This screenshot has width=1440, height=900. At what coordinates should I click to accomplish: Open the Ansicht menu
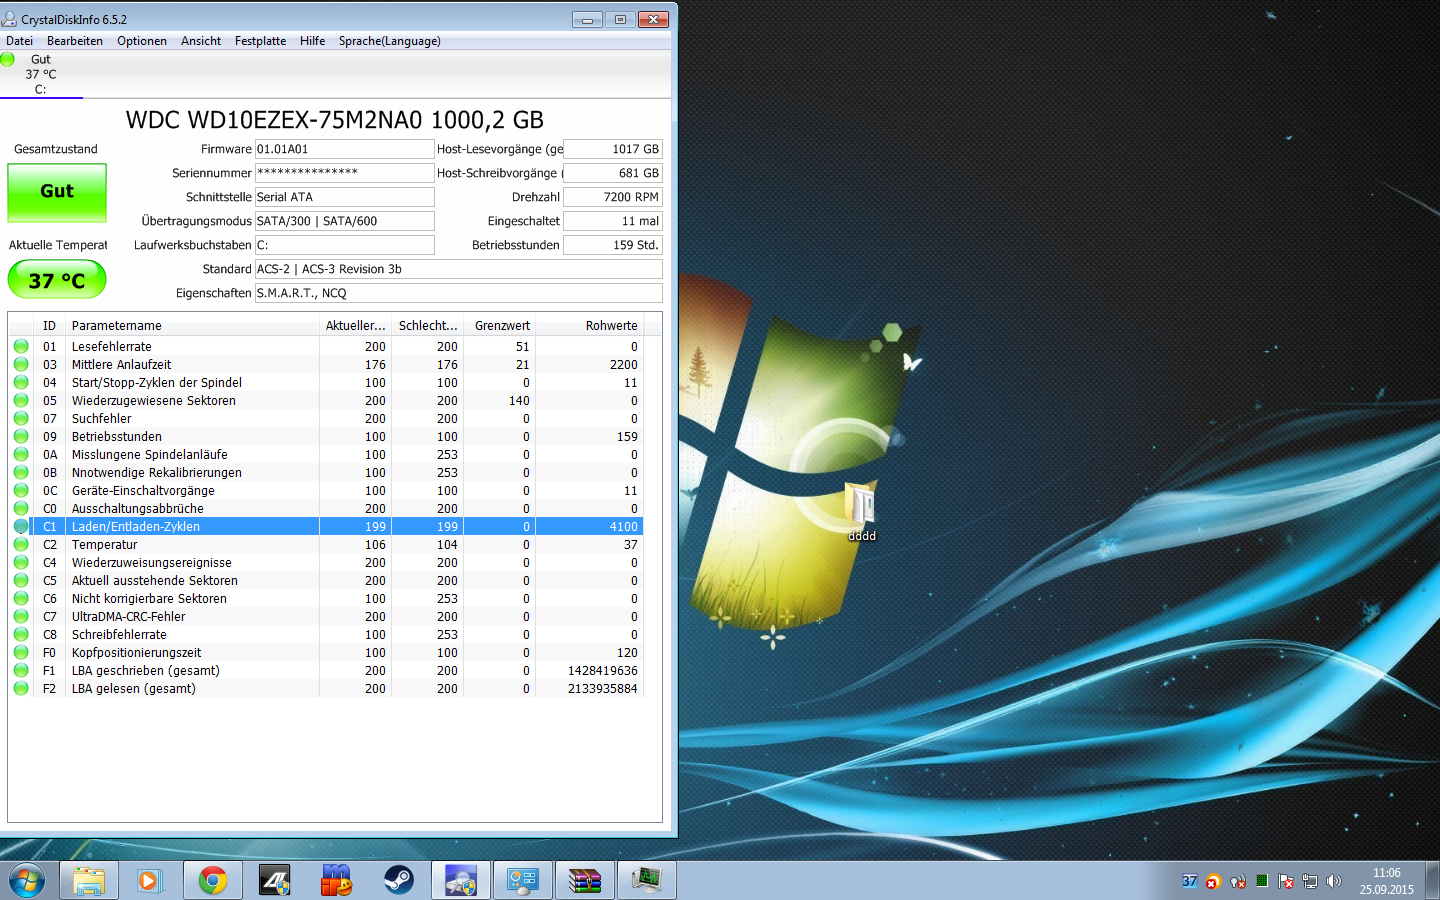201,41
